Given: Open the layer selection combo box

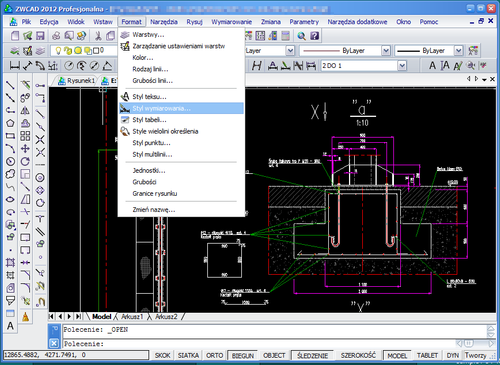Looking at the screenshot, I should (x=84, y=51).
